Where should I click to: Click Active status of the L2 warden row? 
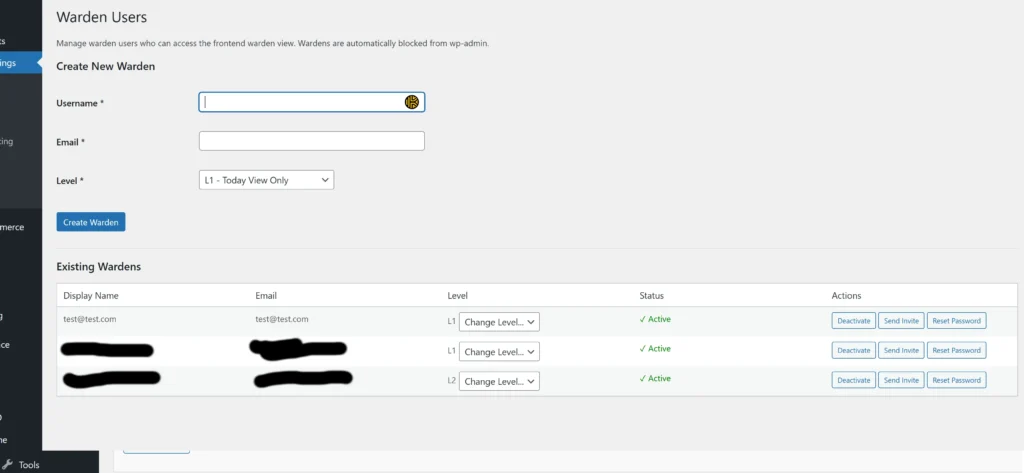(655, 378)
